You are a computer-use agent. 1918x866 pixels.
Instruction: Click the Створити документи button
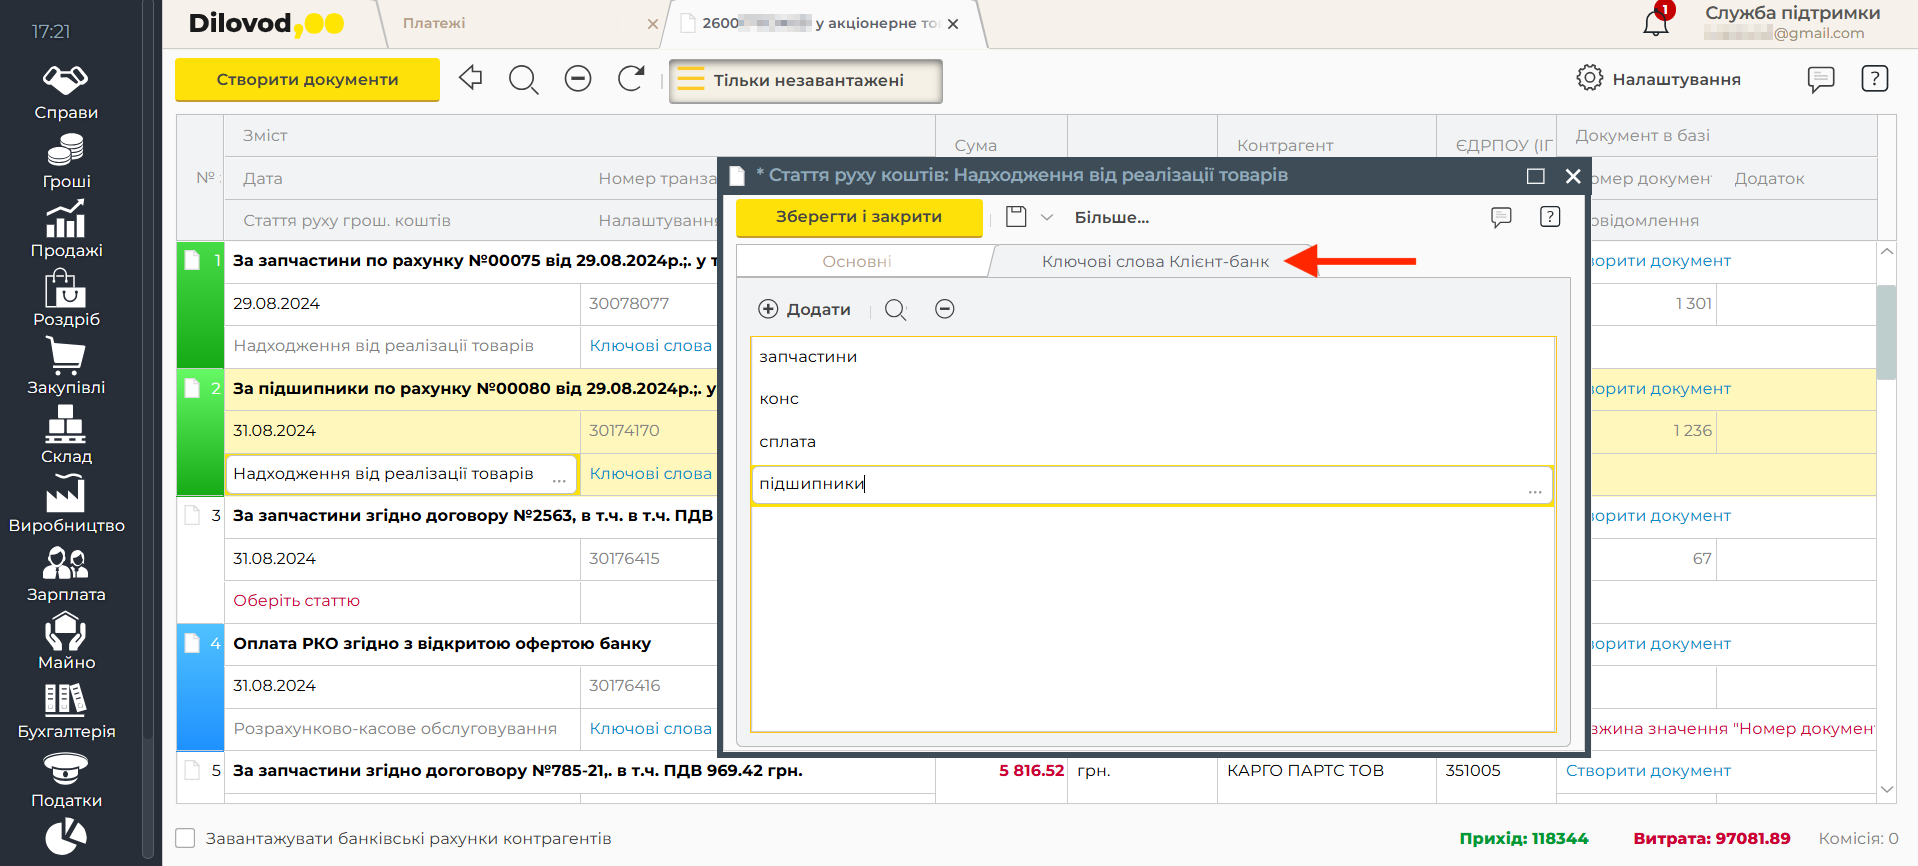coord(307,80)
